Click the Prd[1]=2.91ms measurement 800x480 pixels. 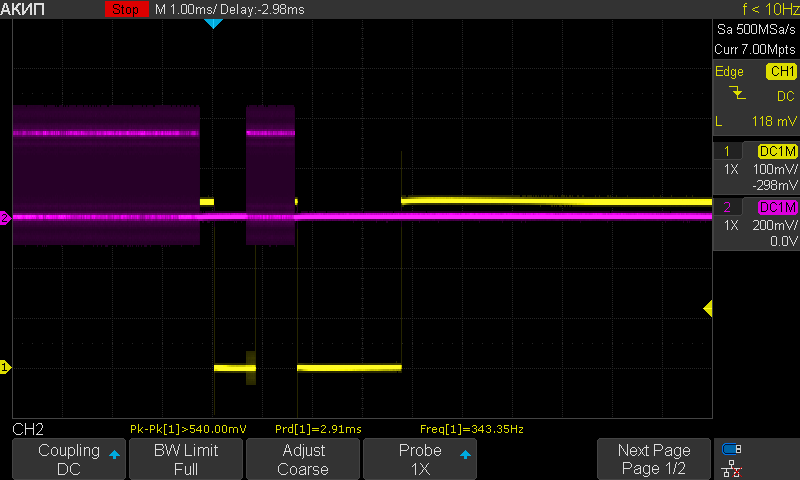[x=318, y=430]
